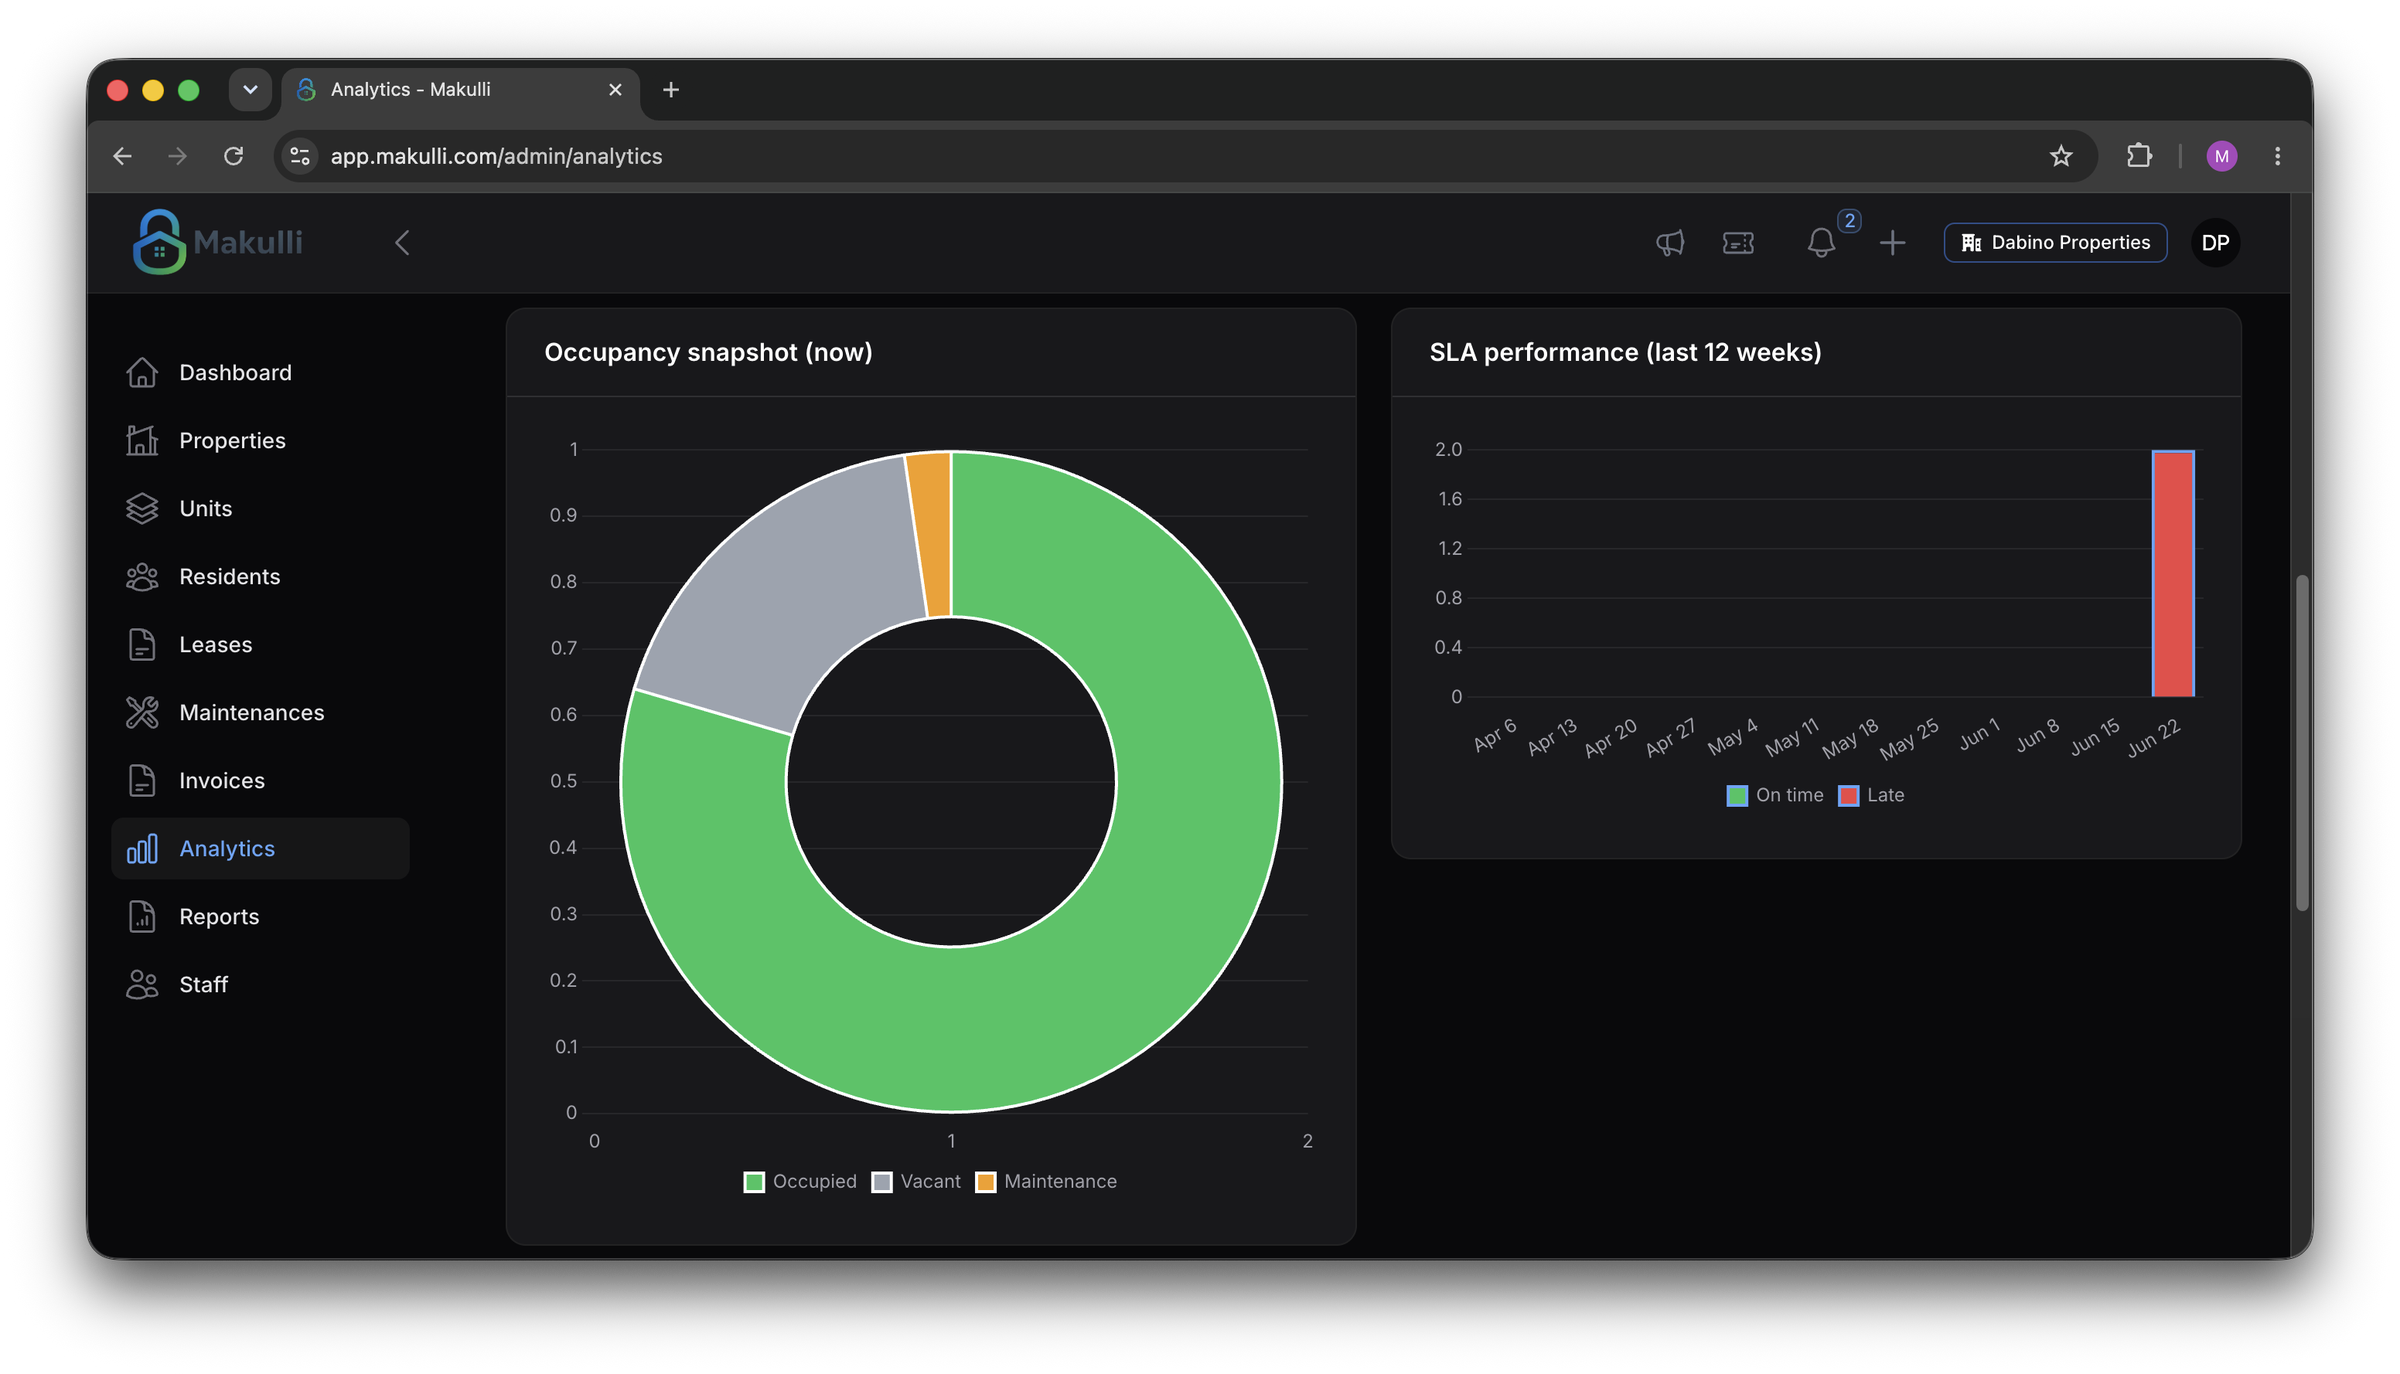This screenshot has width=2400, height=1374.
Task: Click the plus add icon in header
Action: [x=1892, y=243]
